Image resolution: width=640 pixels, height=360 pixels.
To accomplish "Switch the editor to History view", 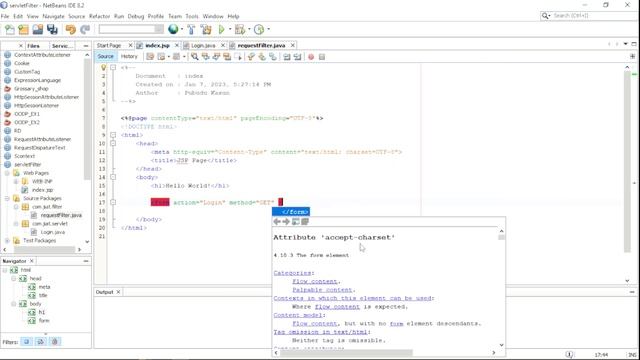I will (129, 56).
